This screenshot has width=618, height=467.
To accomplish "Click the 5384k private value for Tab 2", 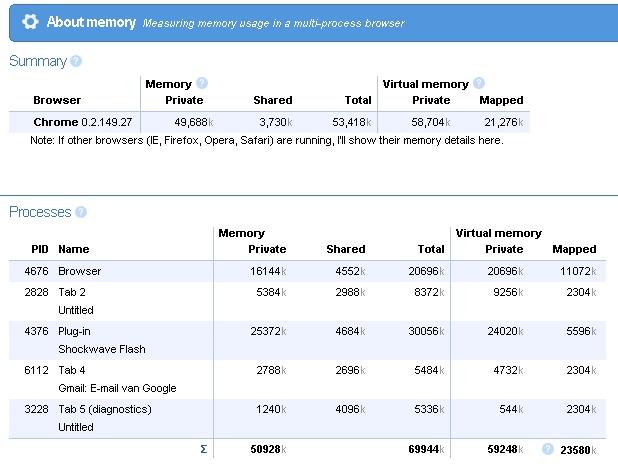I will point(271,292).
